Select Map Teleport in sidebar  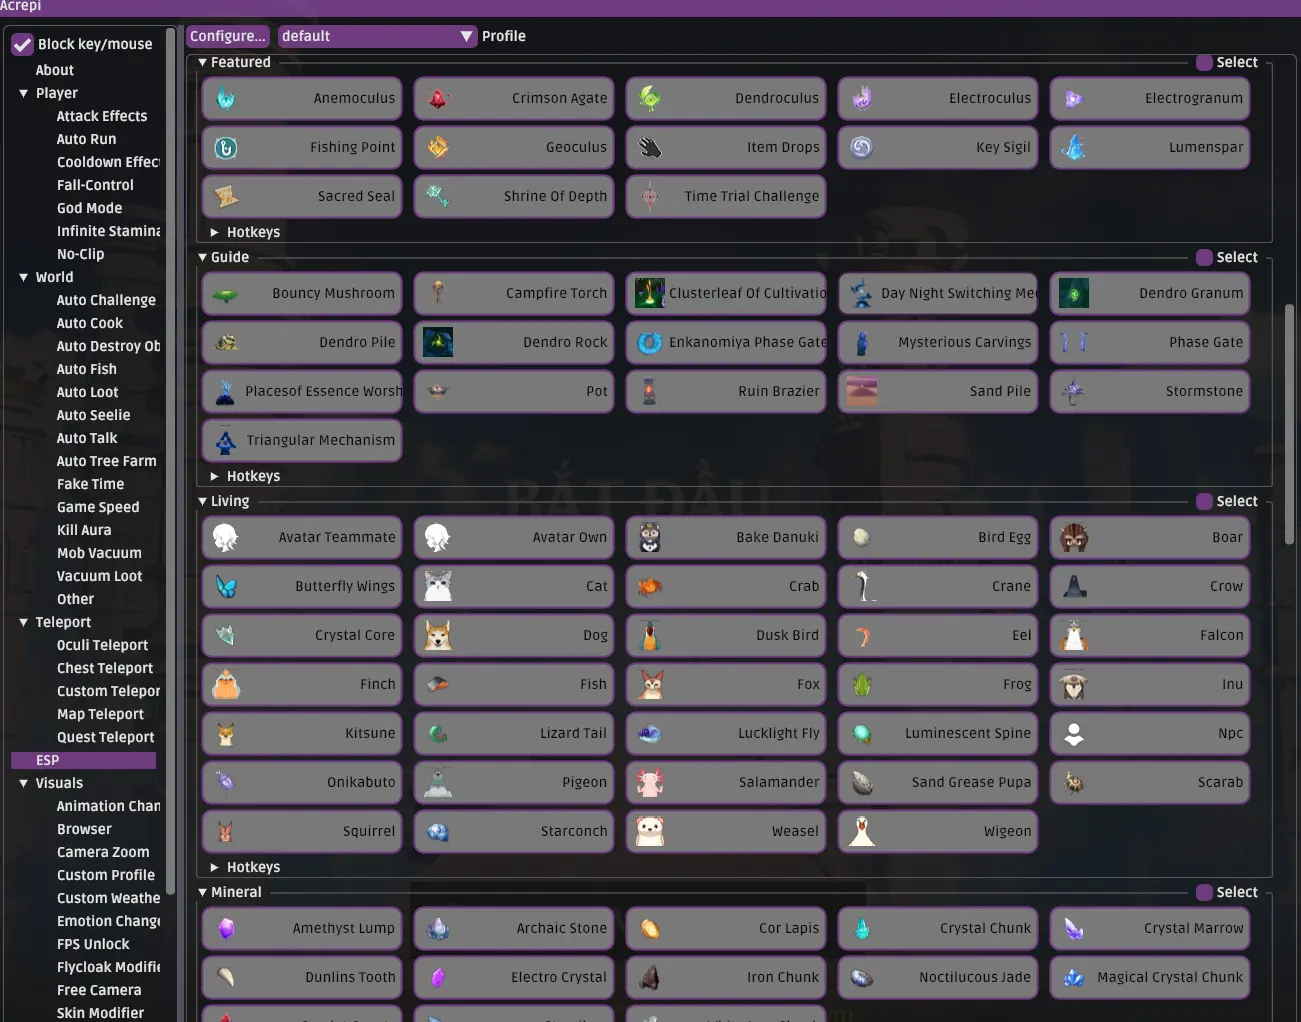[100, 714]
